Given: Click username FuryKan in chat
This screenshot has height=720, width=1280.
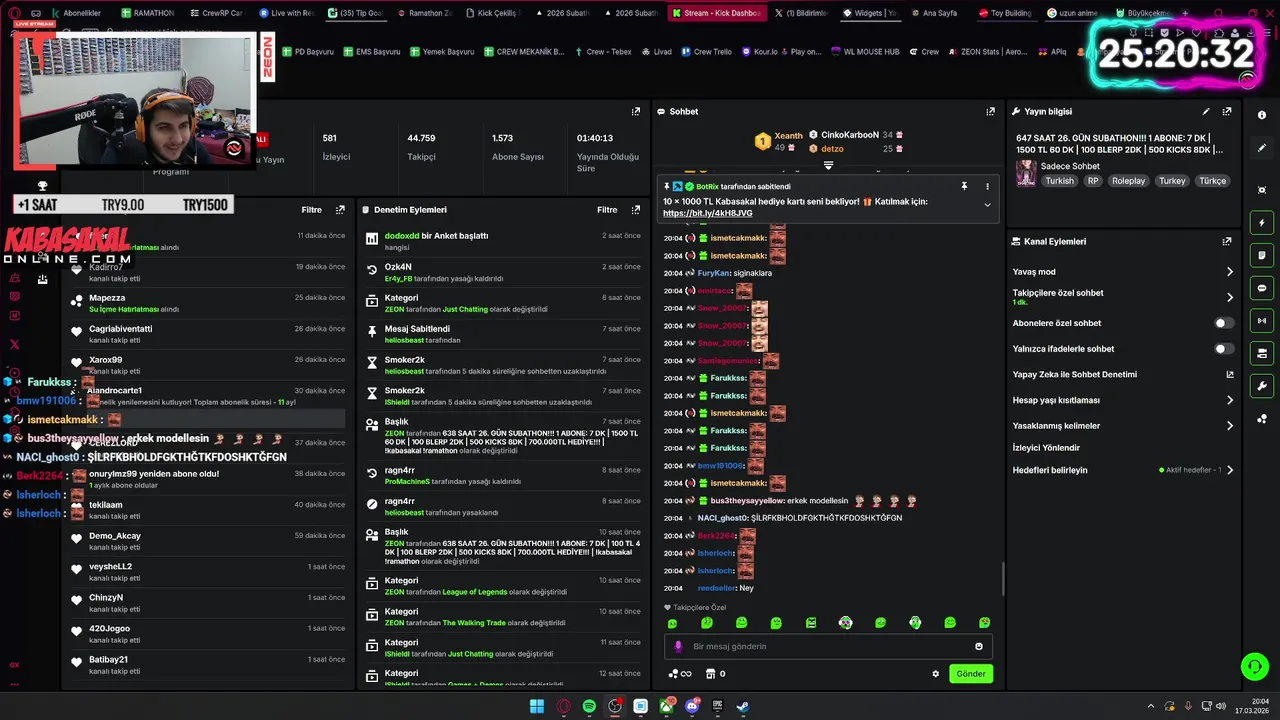Looking at the screenshot, I should 714,273.
